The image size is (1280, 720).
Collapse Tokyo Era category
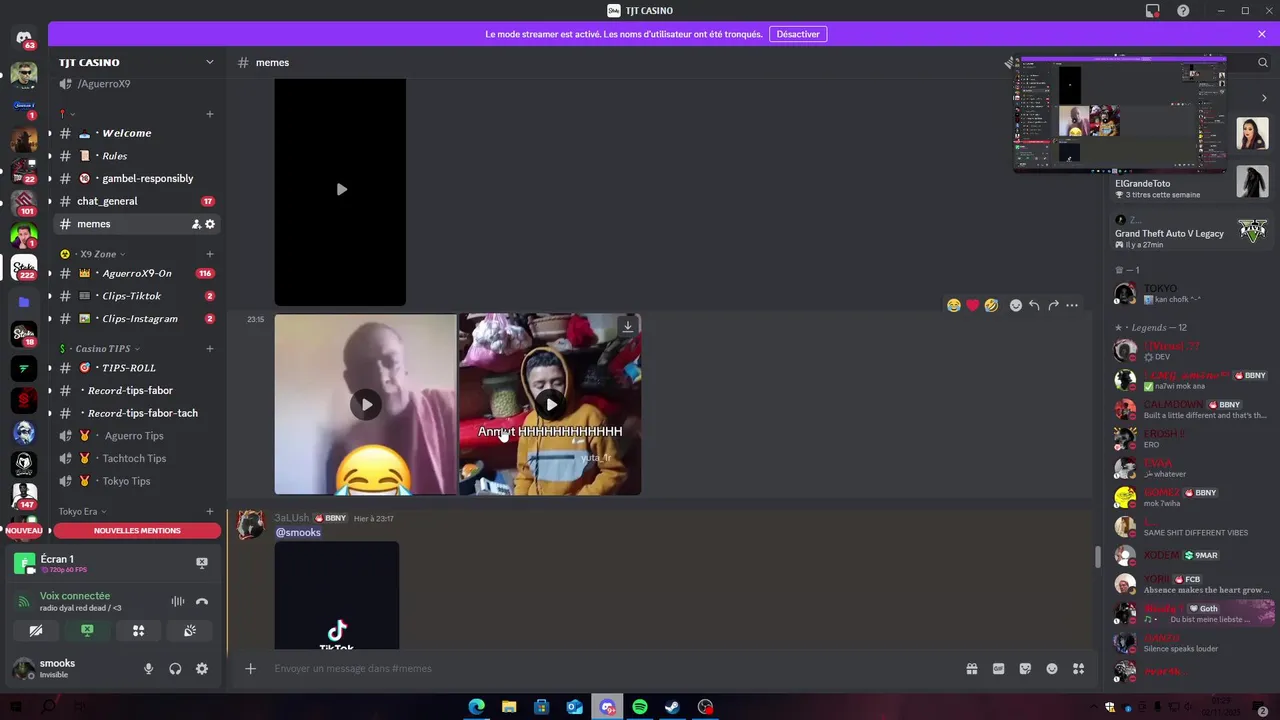(82, 512)
